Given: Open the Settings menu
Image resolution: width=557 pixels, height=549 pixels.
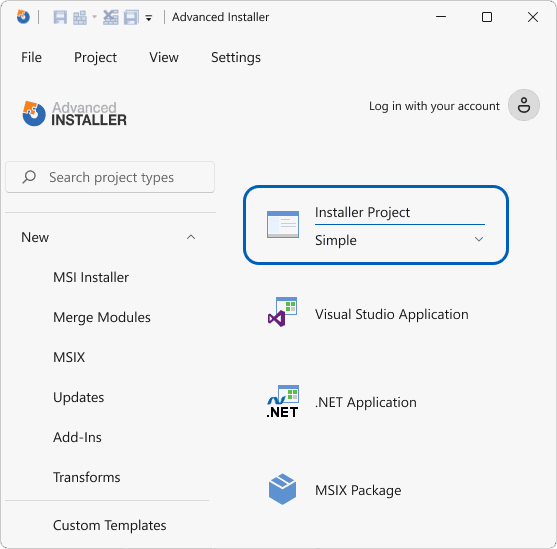Looking at the screenshot, I should tap(236, 57).
